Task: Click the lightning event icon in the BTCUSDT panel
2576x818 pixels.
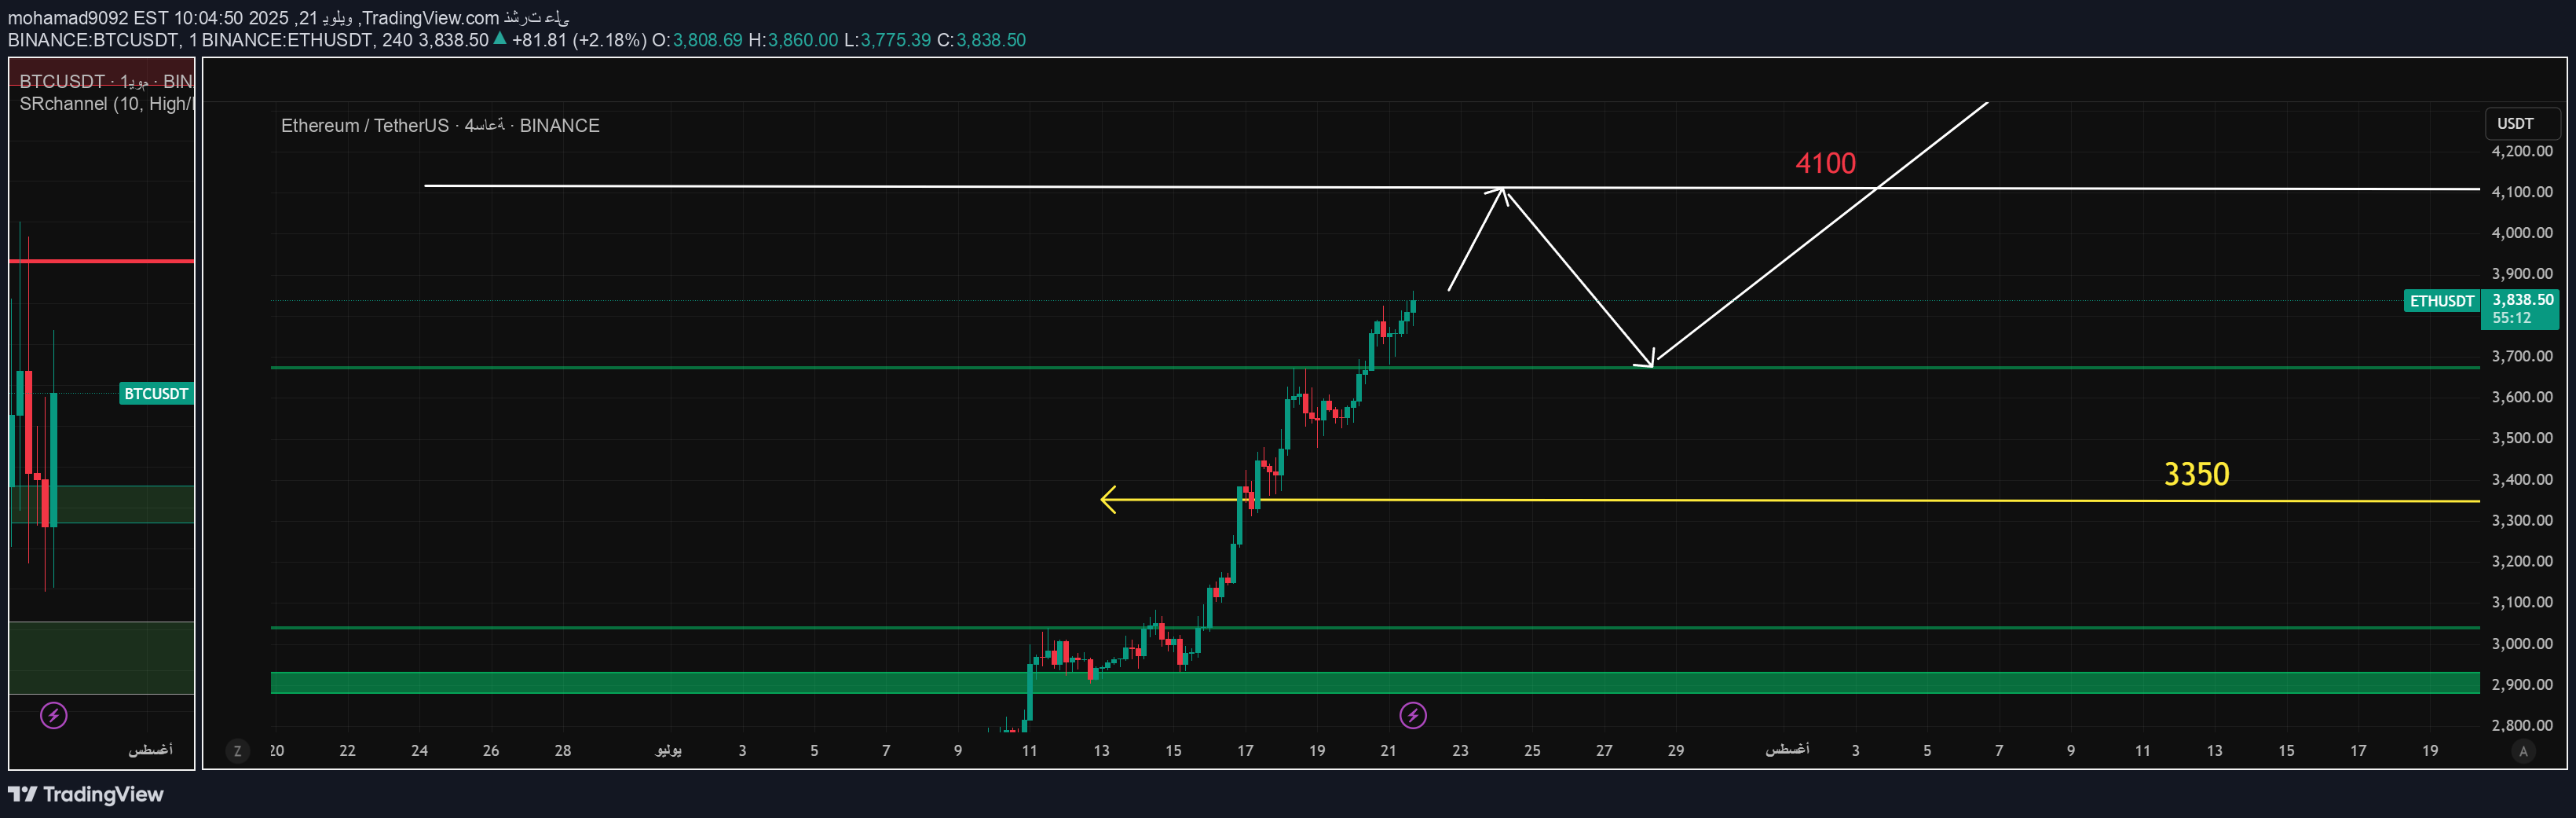Action: tap(54, 715)
